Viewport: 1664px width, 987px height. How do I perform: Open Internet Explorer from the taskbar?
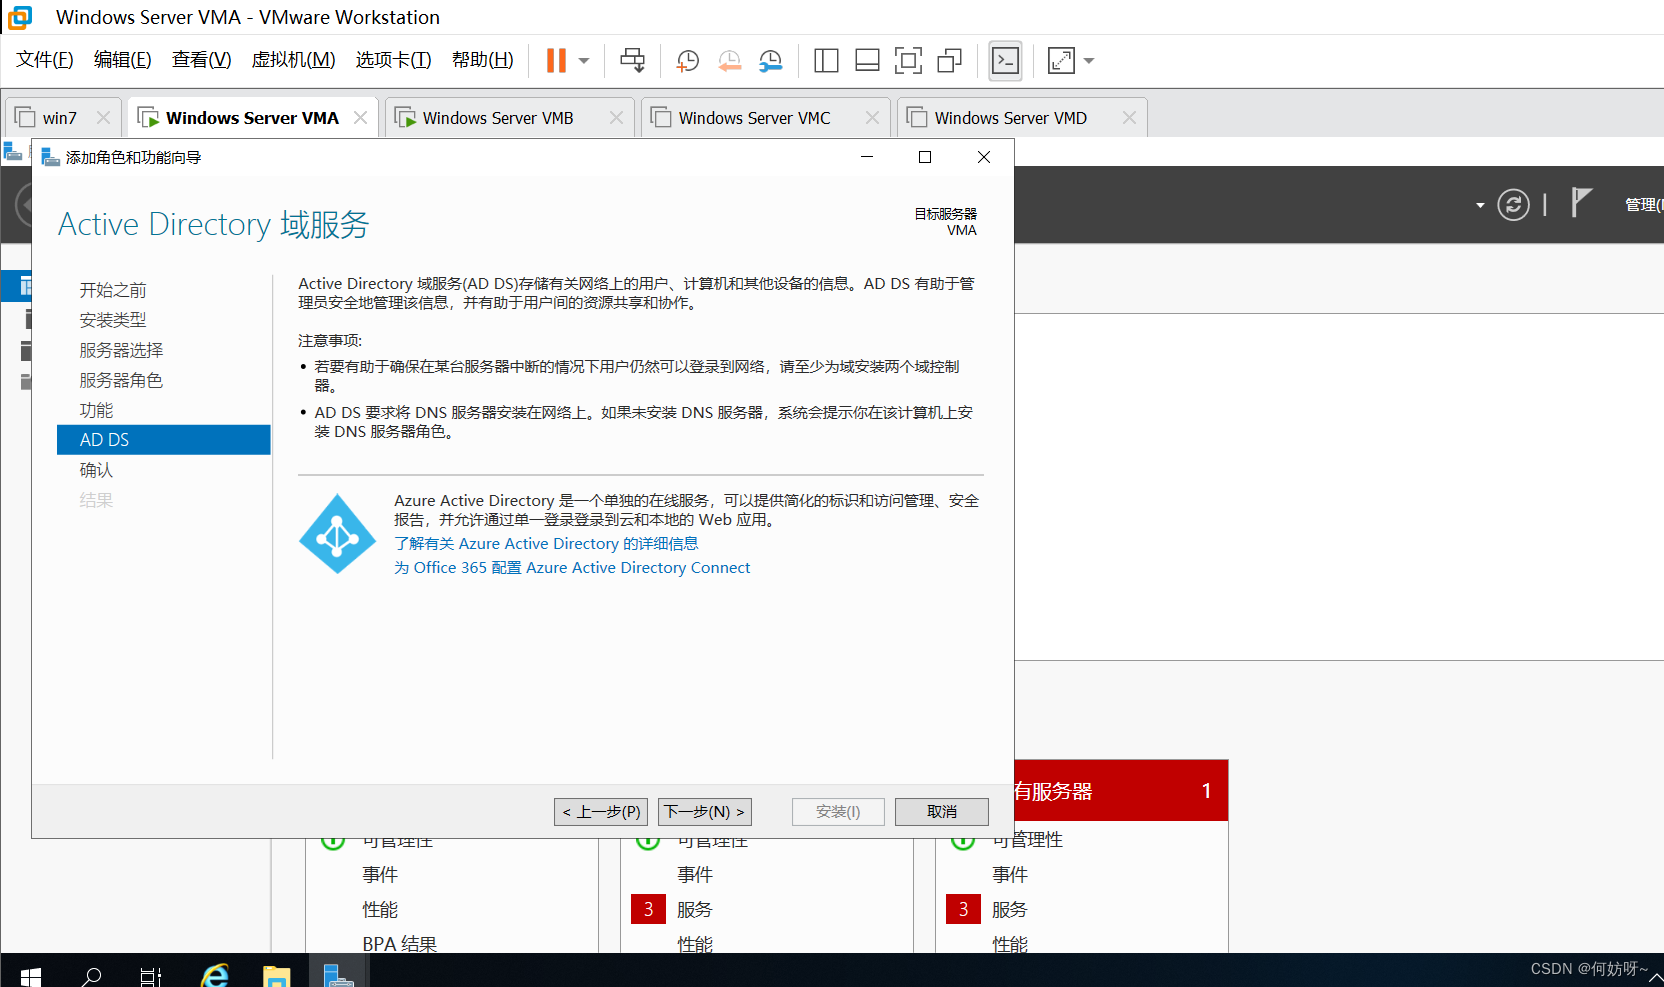pos(215,975)
